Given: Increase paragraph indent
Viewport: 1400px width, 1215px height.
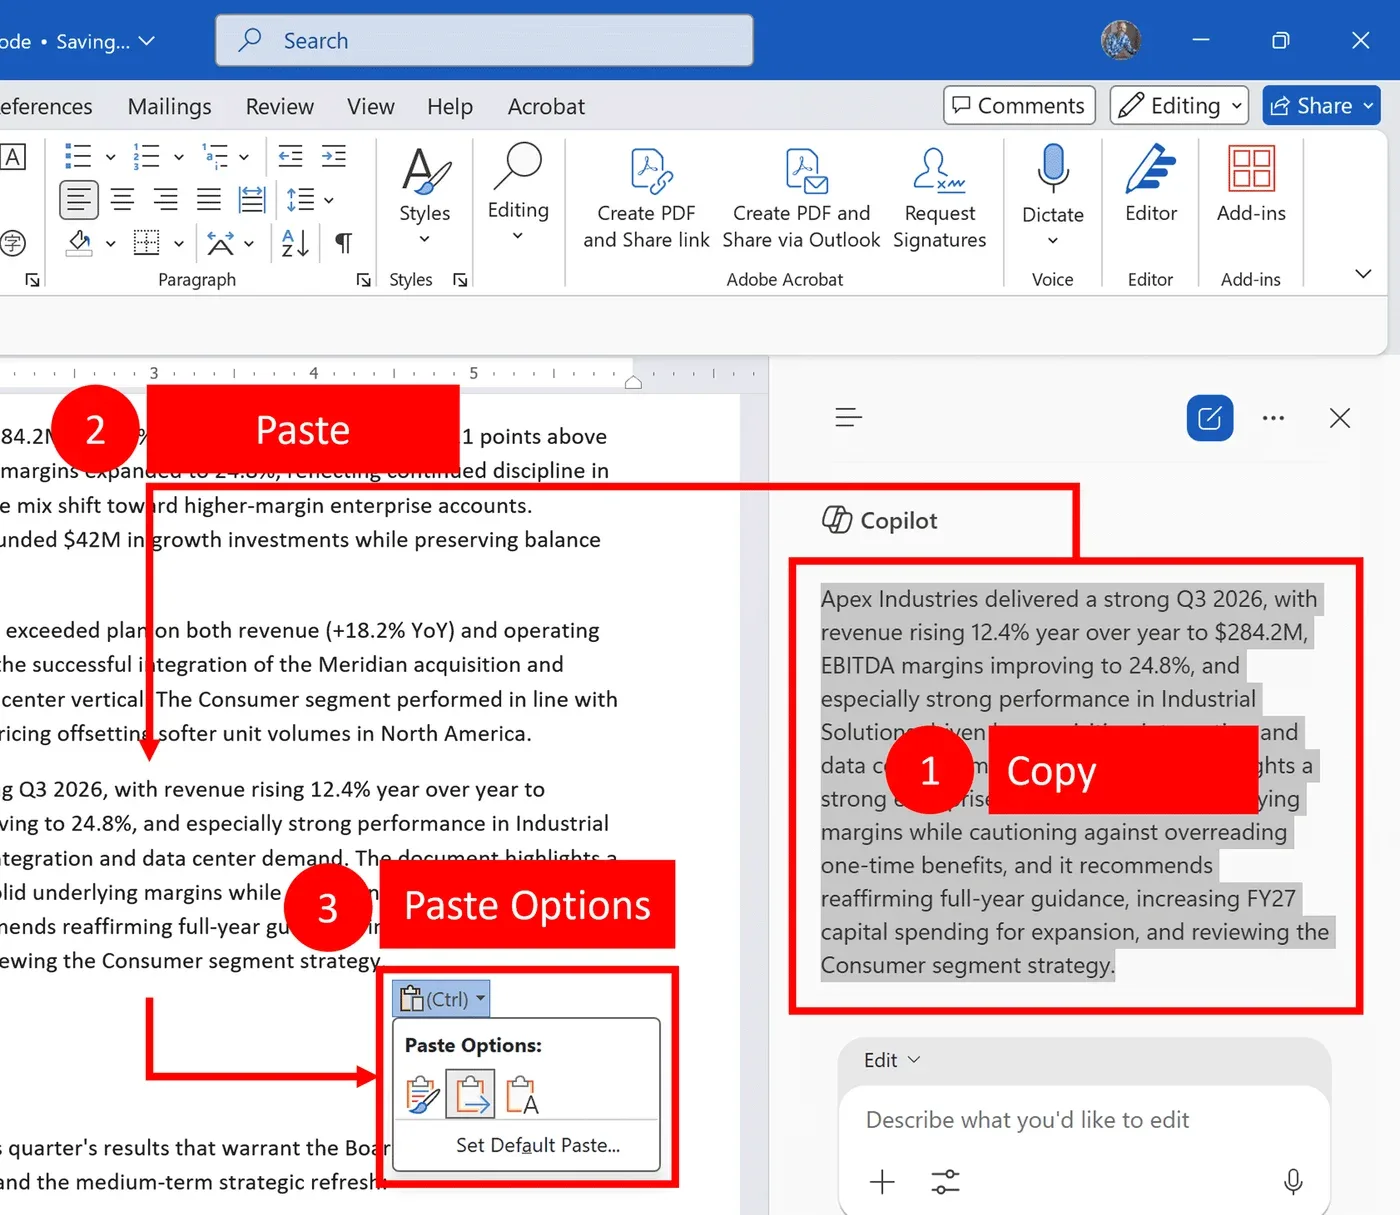Looking at the screenshot, I should click(x=334, y=156).
